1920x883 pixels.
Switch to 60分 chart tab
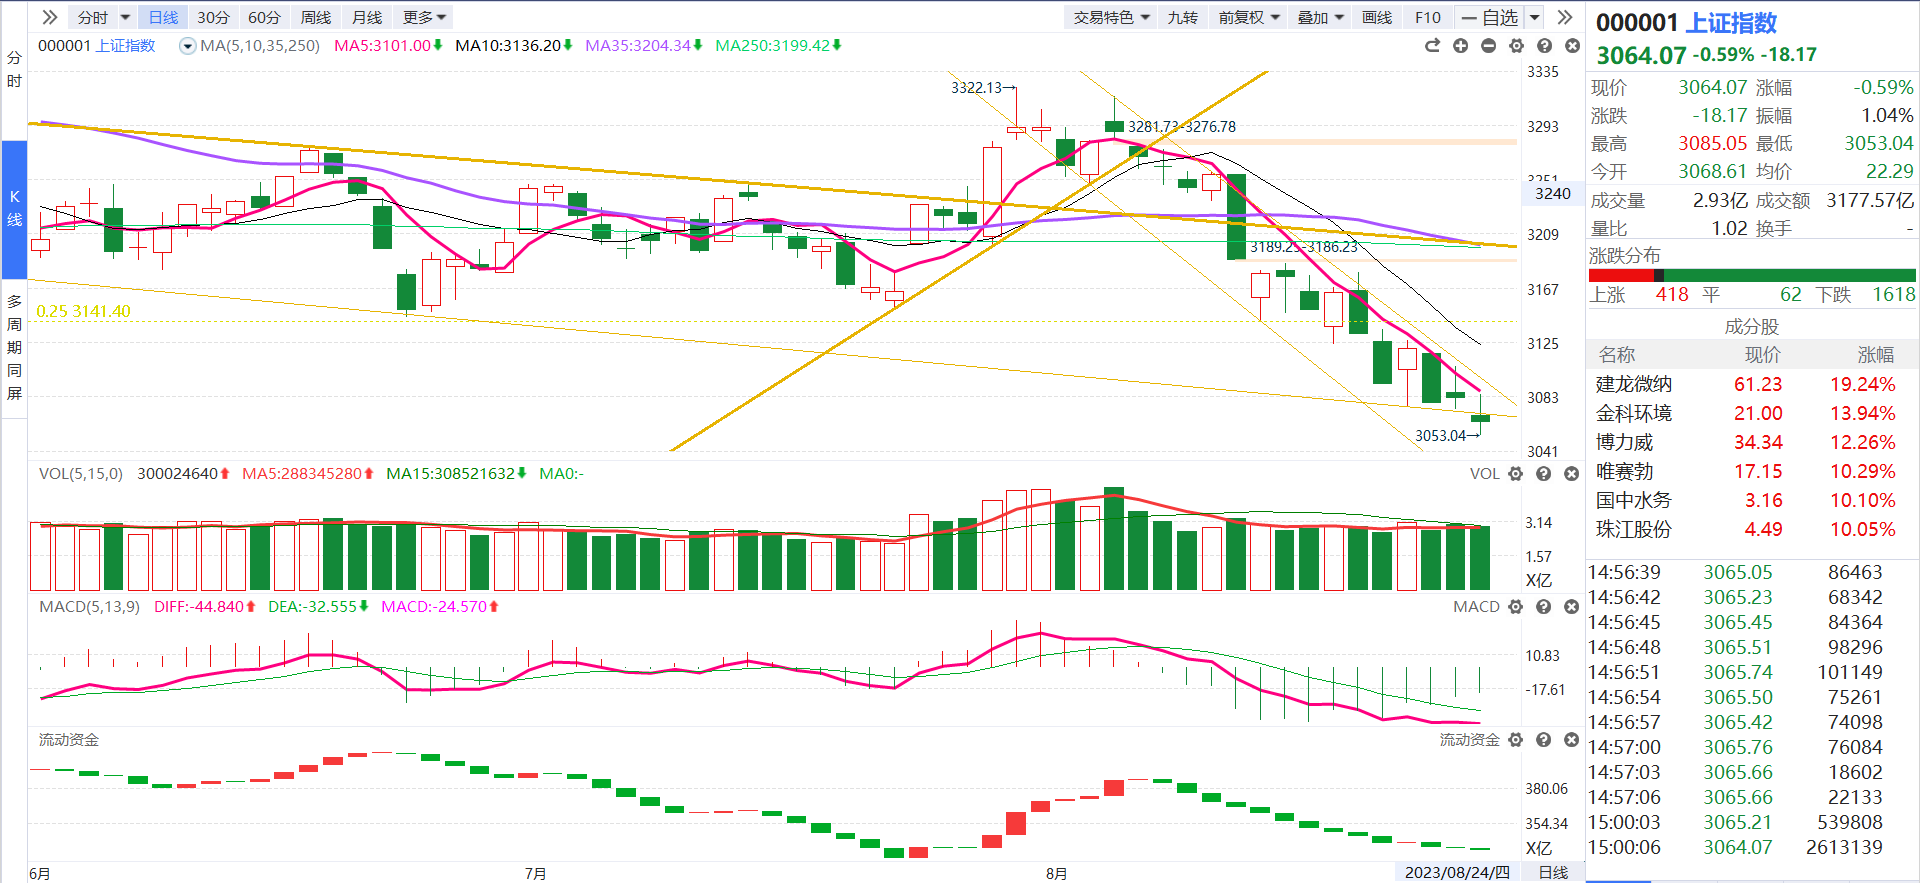tap(264, 17)
